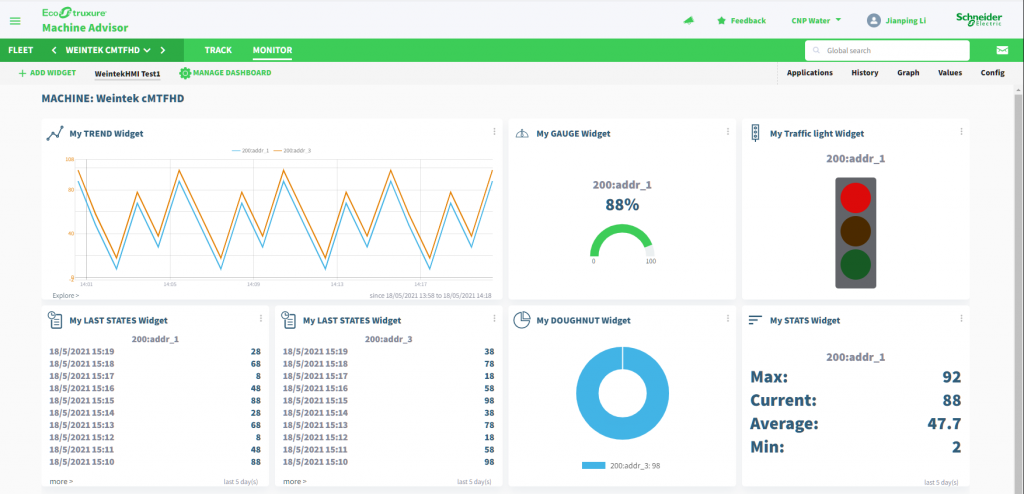Click the 200:addr_1 LAST STATES widget icon
1024x494 pixels.
(55, 320)
